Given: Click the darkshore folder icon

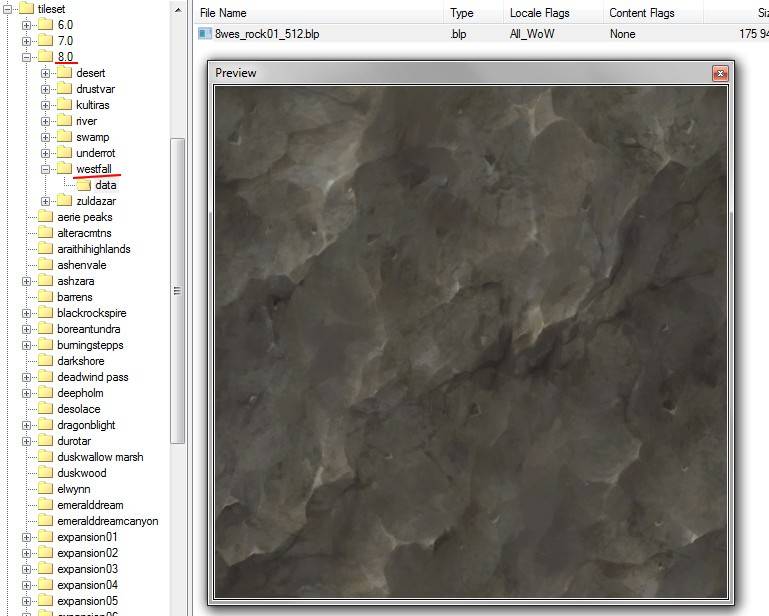Looking at the screenshot, I should point(45,361).
